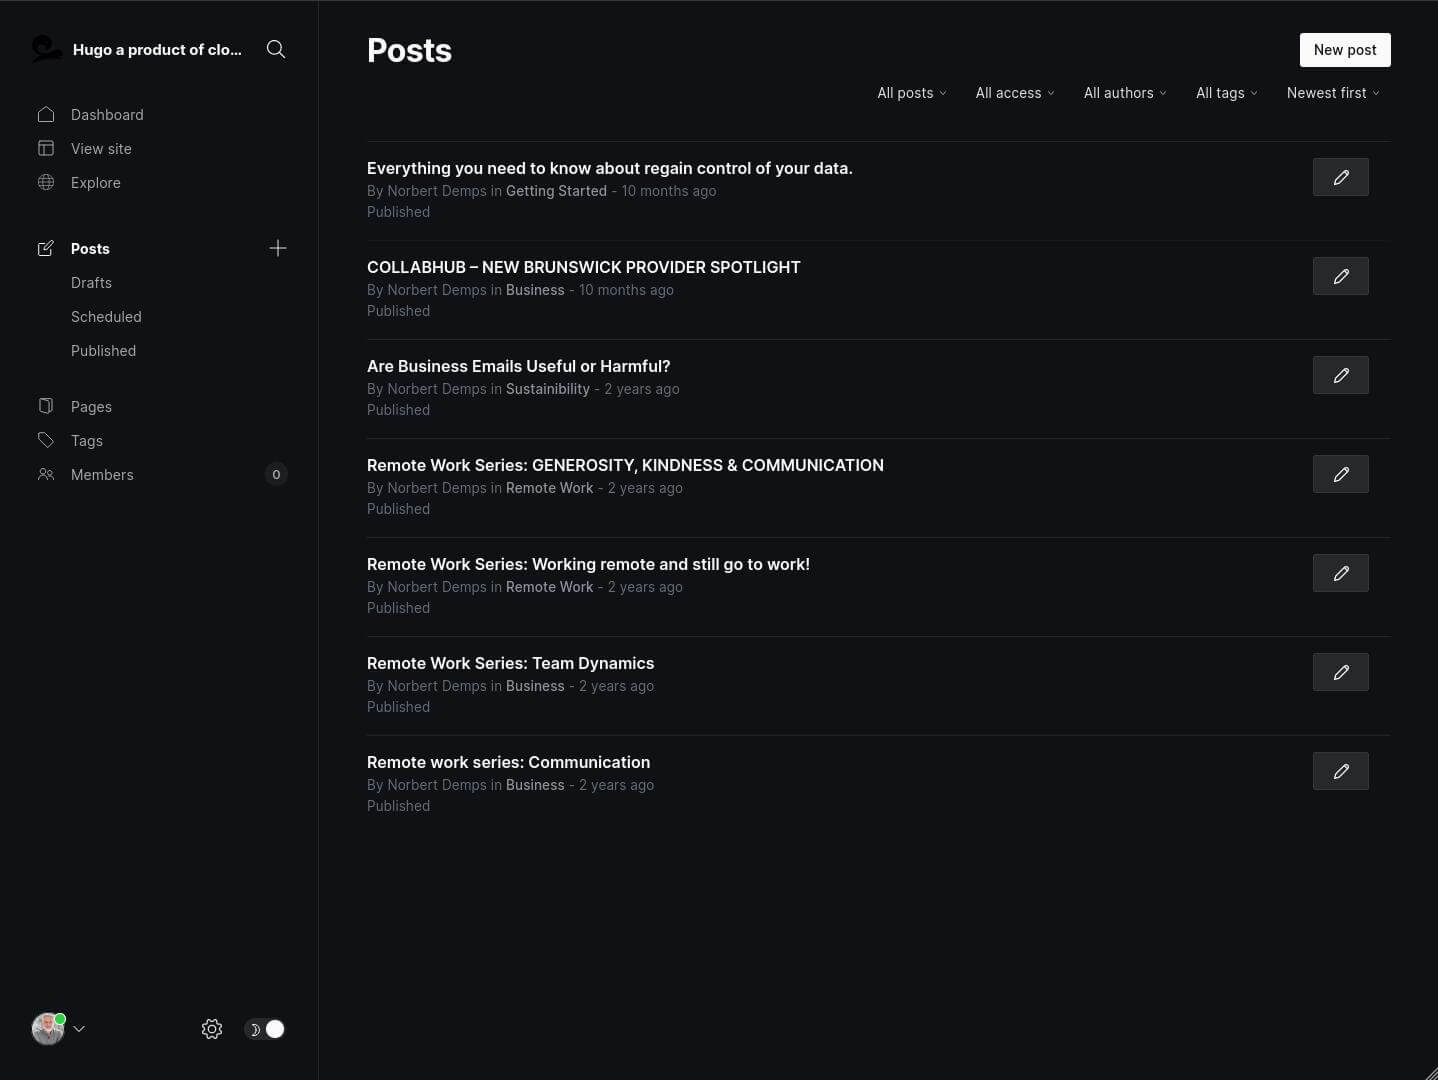
Task: Go to Drafts in sidebar
Action: pos(91,283)
